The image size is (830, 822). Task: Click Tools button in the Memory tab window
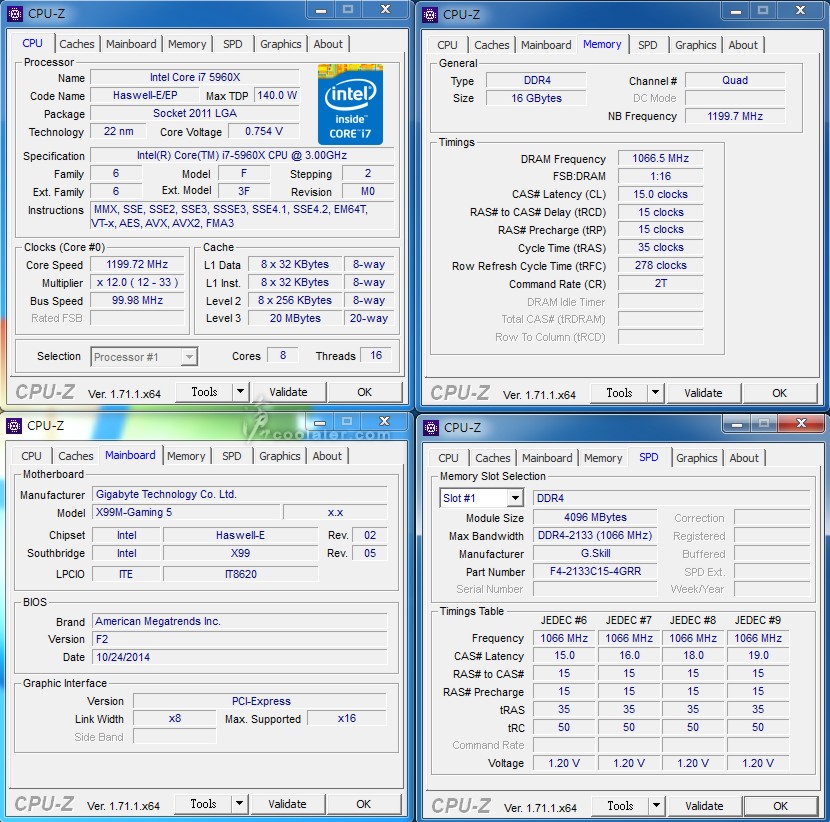point(619,393)
